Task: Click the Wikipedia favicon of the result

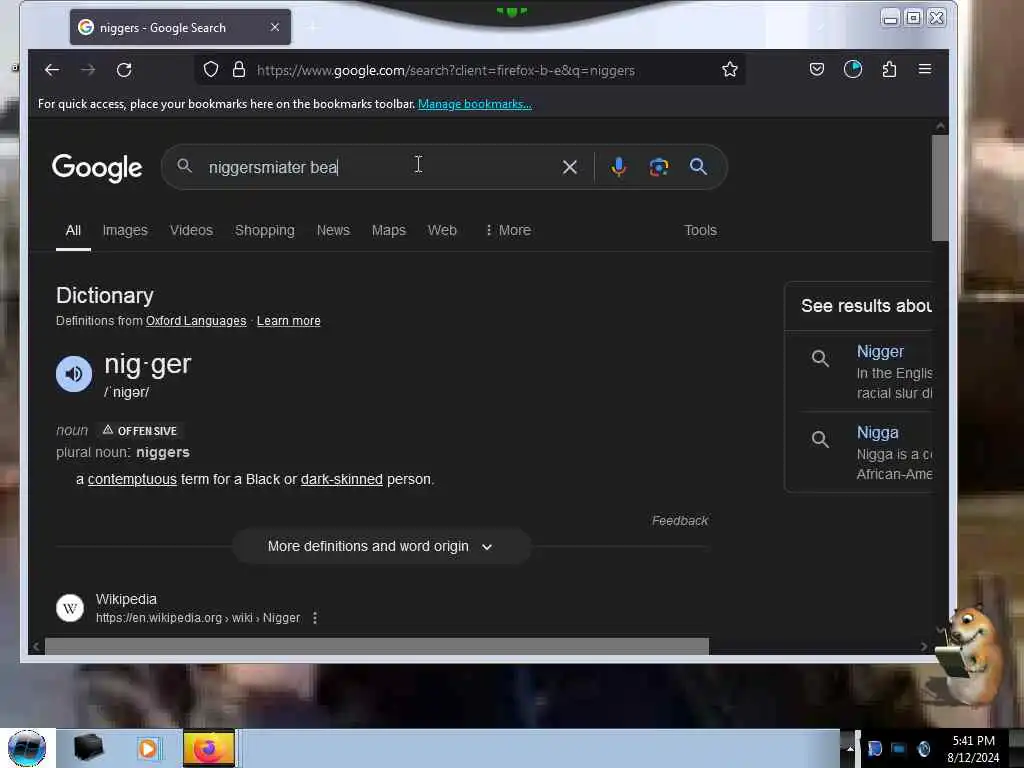Action: point(70,608)
